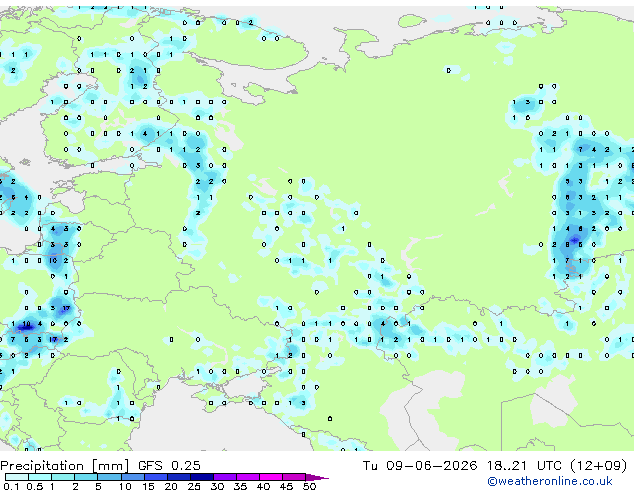This screenshot has height=490, width=634.
Task: Select the 0.1–0.5 mm palest legend swatch
Action: click(17, 477)
